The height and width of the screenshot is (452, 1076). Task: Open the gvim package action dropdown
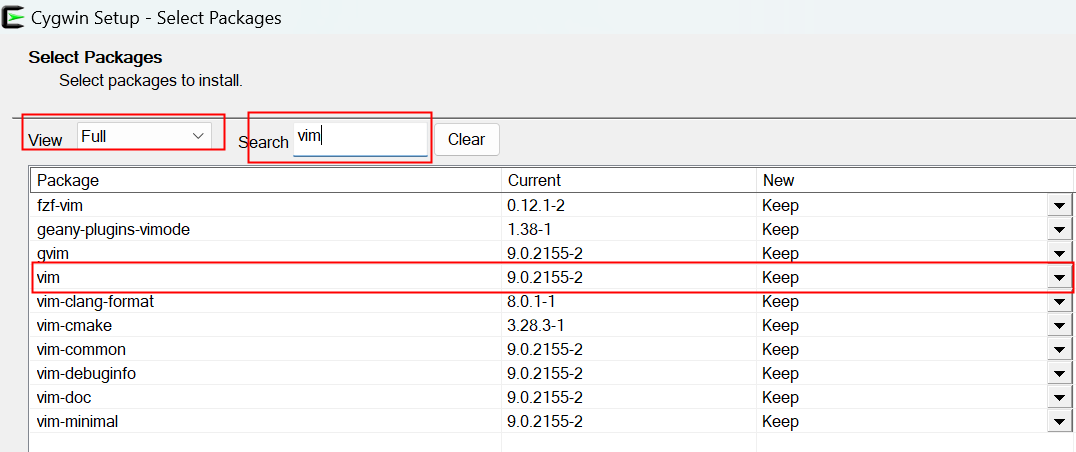point(1059,254)
